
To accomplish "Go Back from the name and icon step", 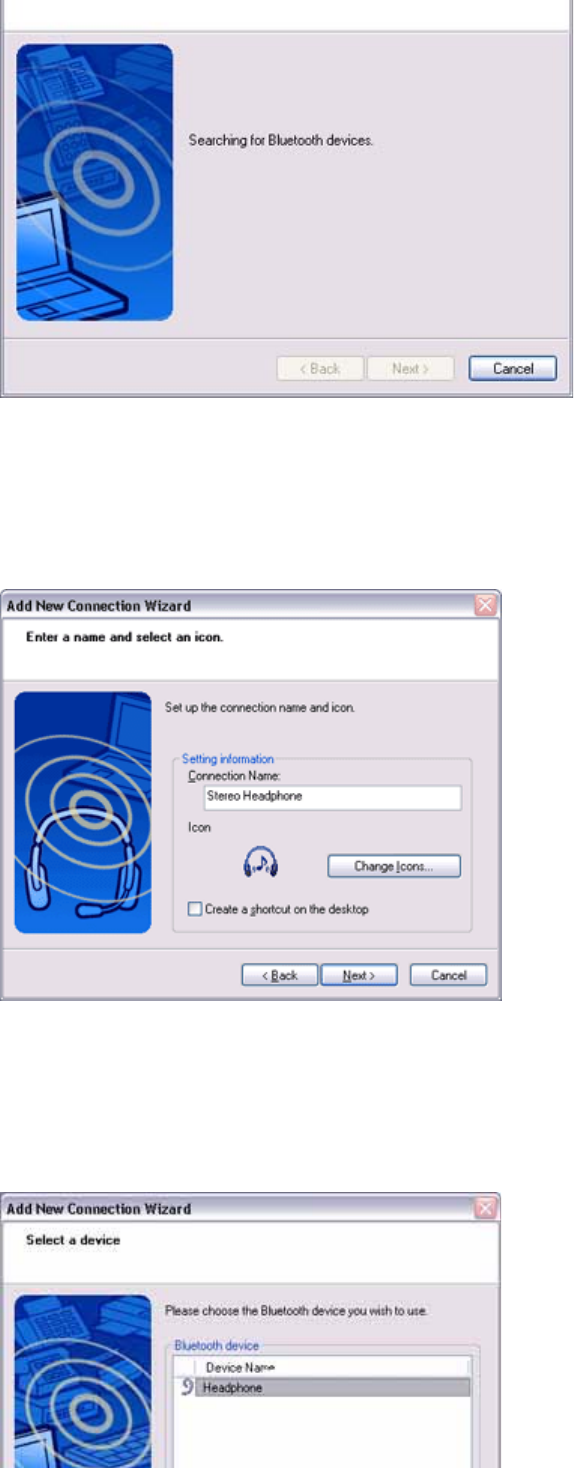I will point(280,975).
